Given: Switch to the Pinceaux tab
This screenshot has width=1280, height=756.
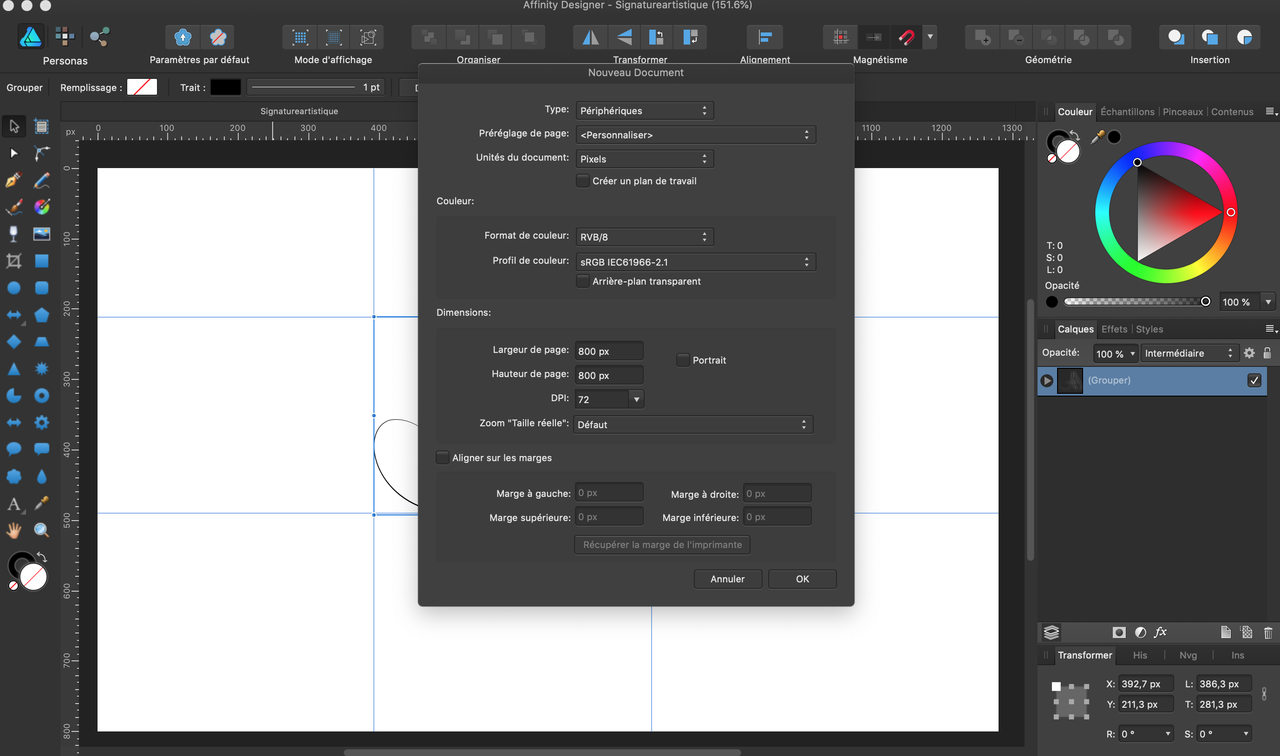Looking at the screenshot, I should point(1183,112).
